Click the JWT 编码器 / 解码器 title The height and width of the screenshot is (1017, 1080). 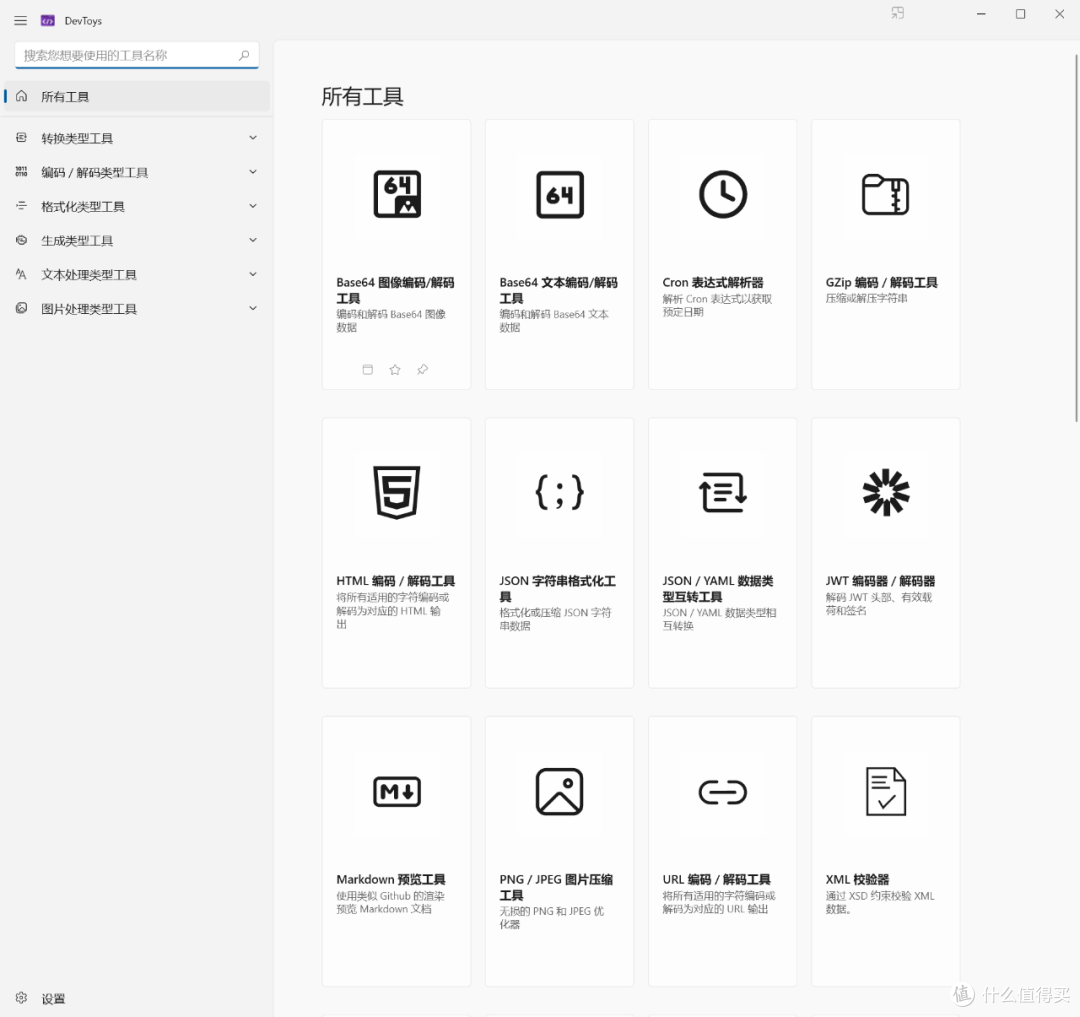(x=880, y=580)
